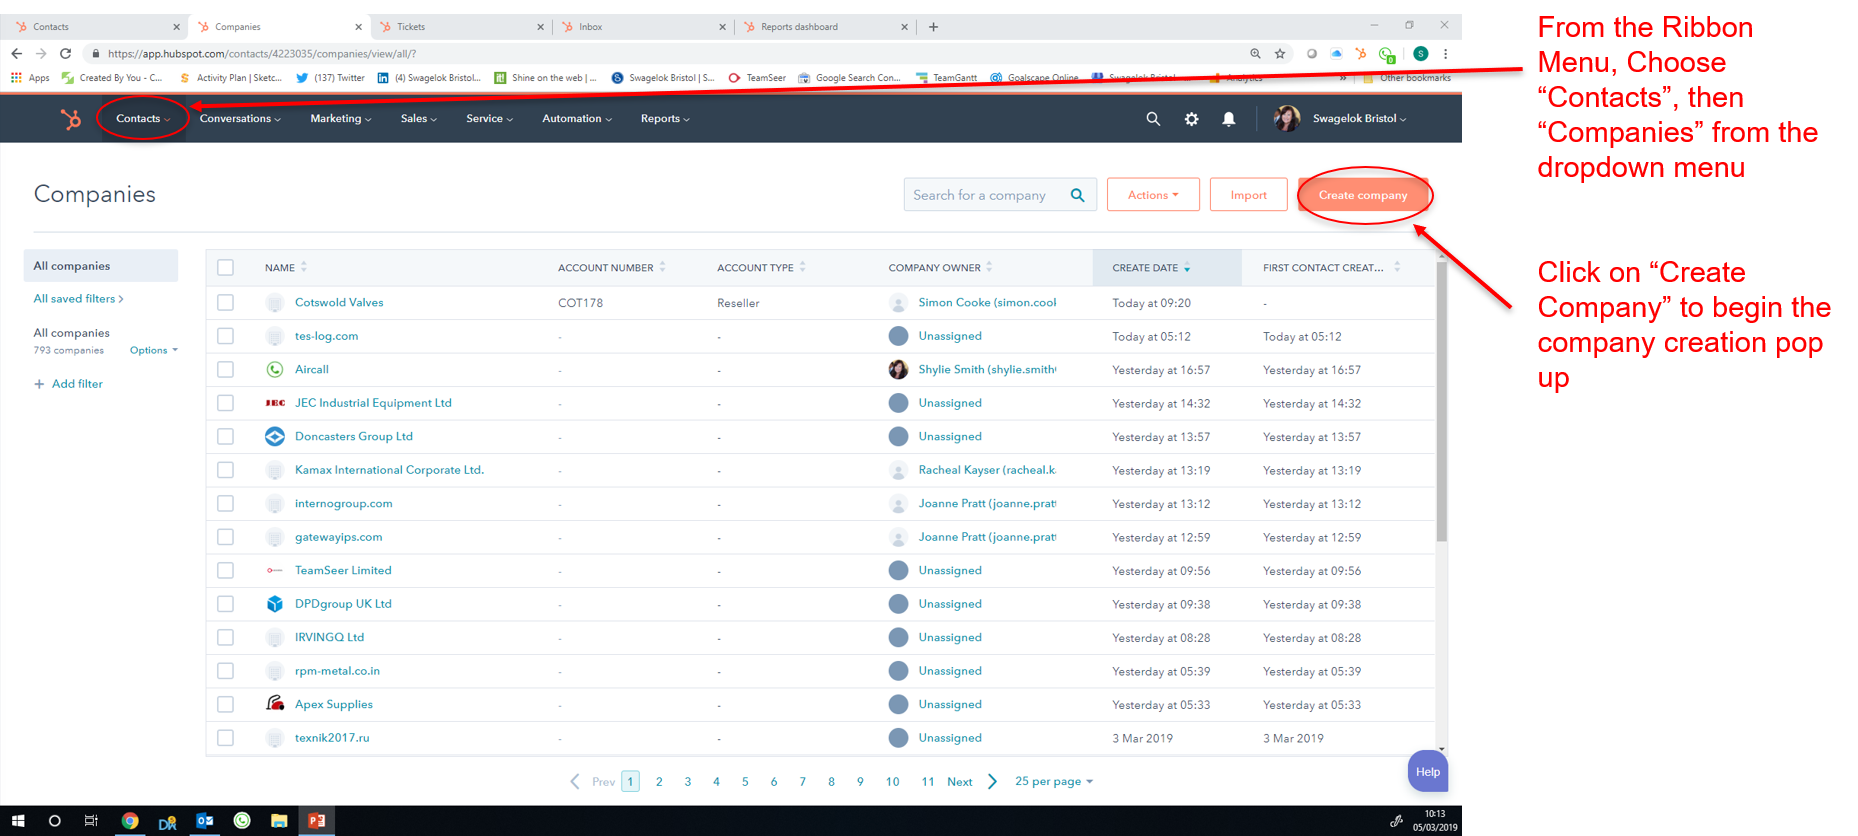The height and width of the screenshot is (836, 1858).
Task: Open the notifications bell icon
Action: [x=1229, y=119]
